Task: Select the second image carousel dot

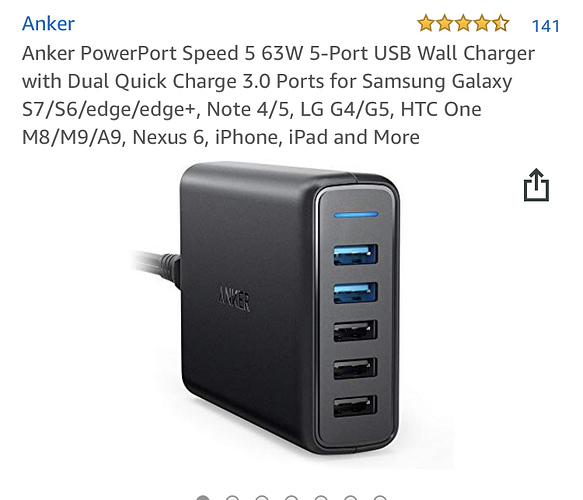Action: tap(232, 498)
